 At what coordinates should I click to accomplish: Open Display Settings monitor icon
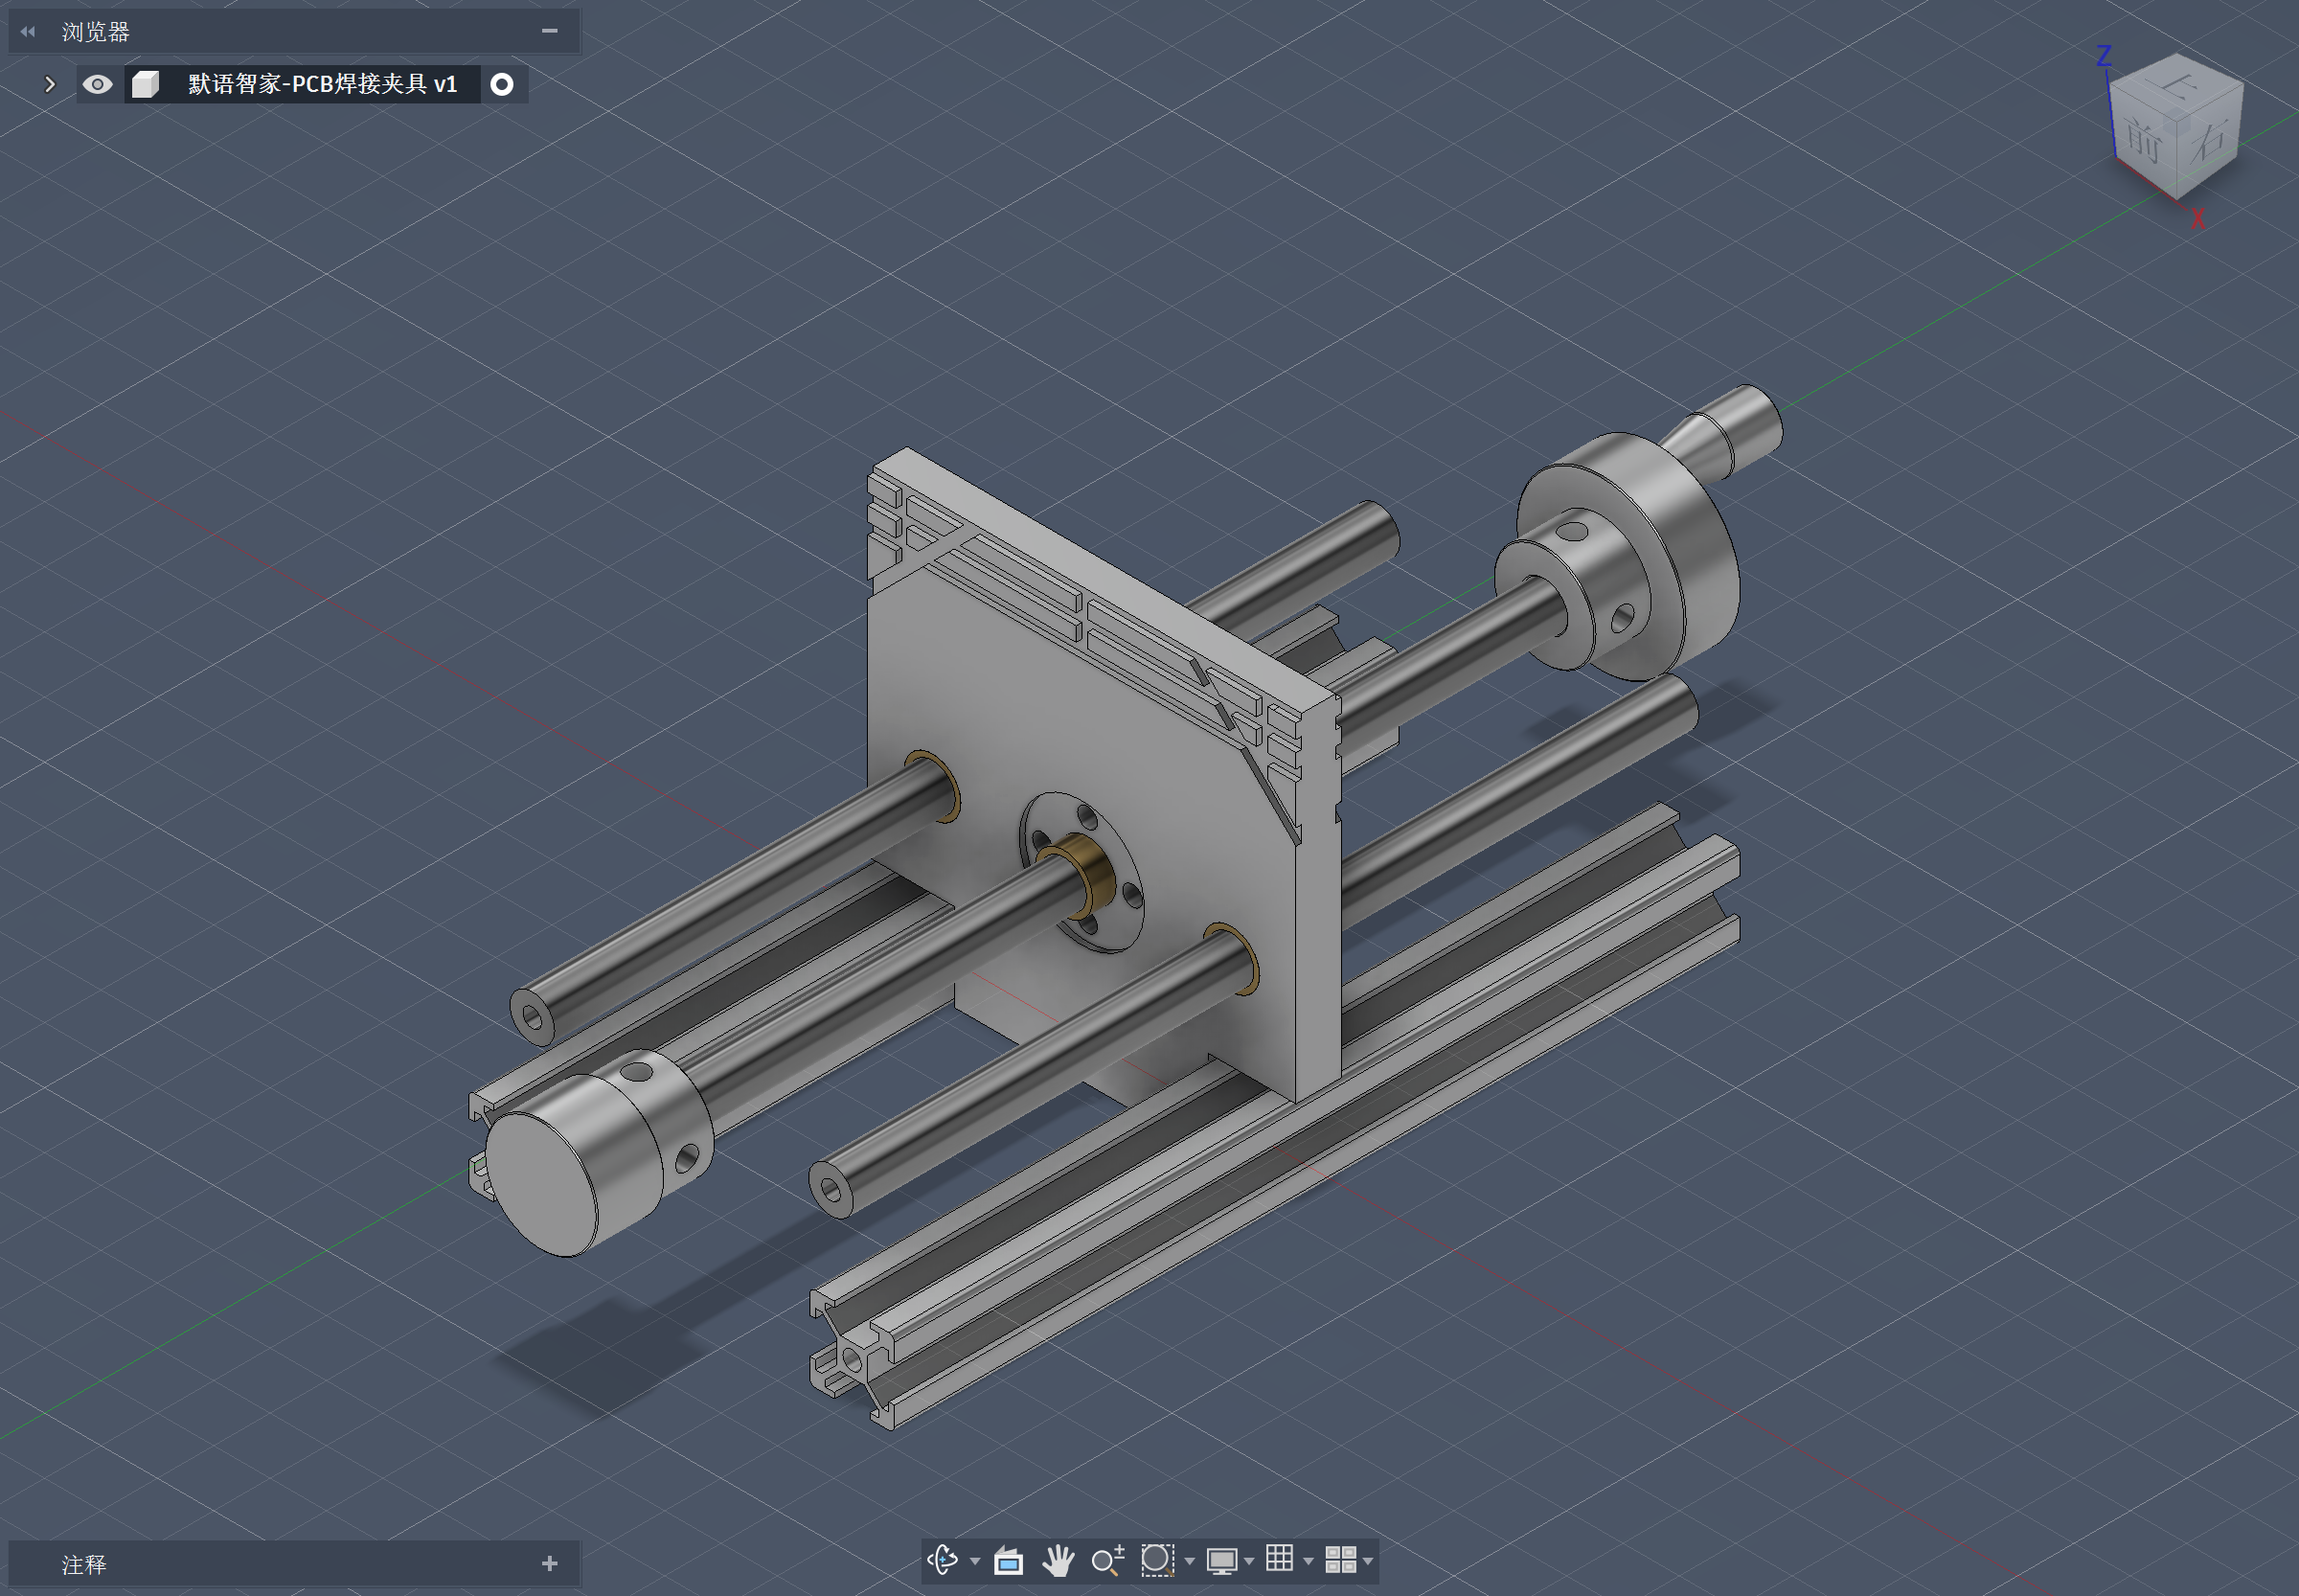[x=1221, y=1560]
